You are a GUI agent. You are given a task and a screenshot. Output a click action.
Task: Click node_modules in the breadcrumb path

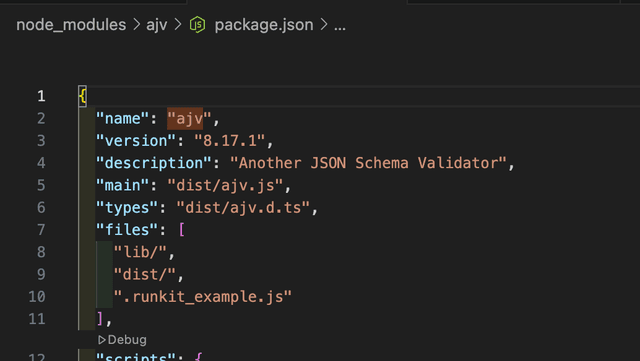coord(71,25)
